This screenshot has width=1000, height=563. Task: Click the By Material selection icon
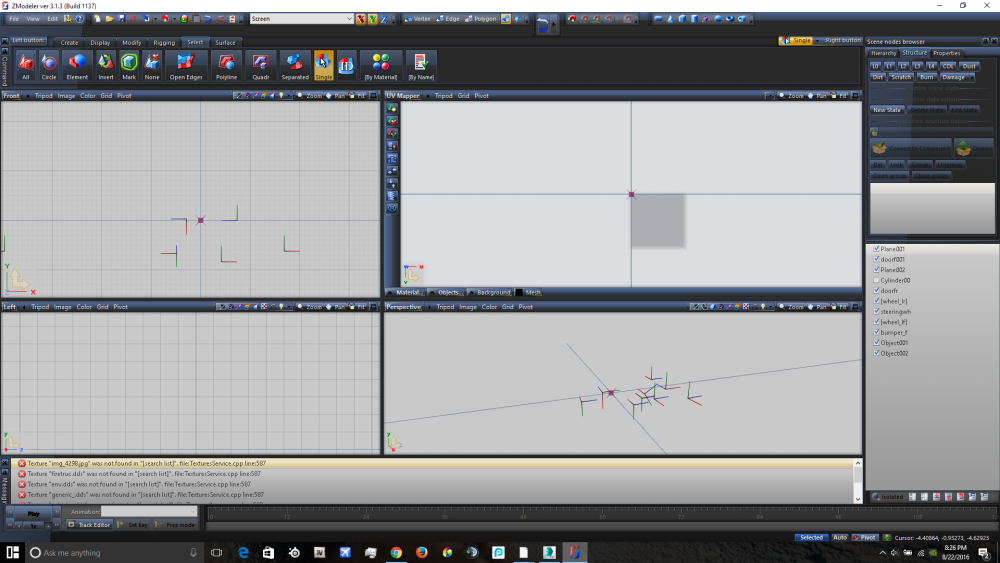pos(380,65)
